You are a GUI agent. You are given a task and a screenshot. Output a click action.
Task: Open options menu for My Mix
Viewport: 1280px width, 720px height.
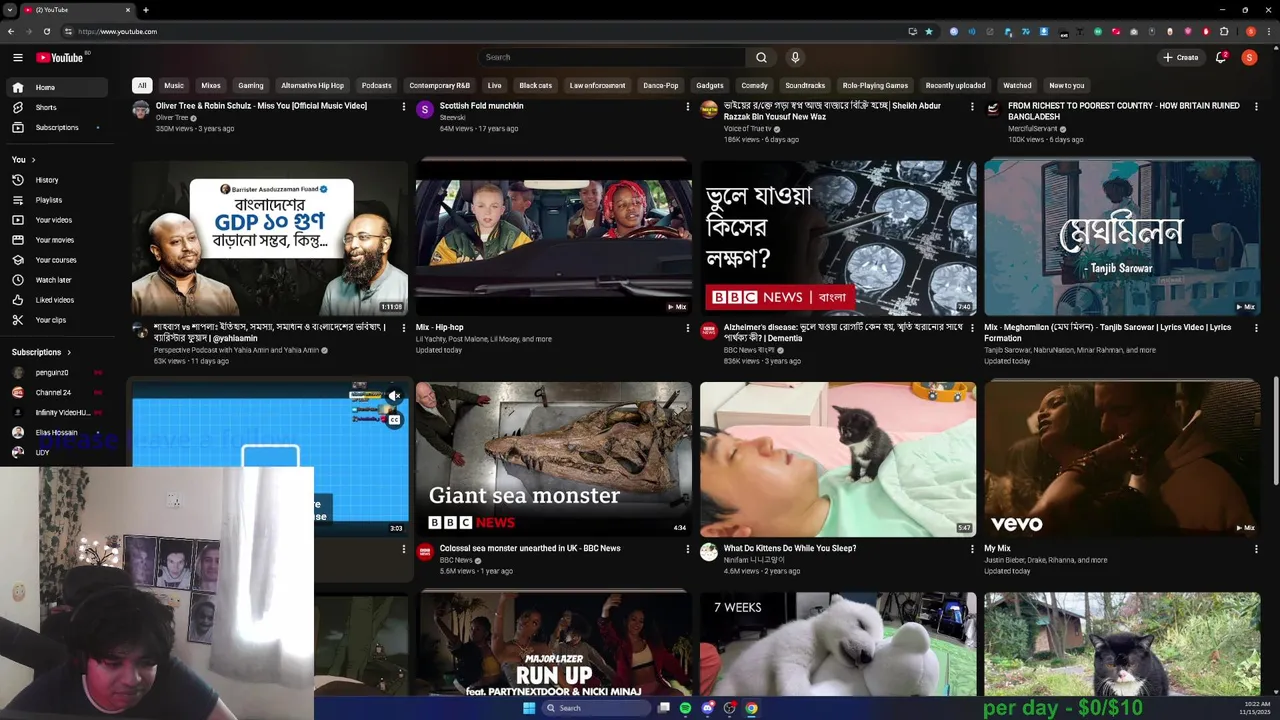pyautogui.click(x=1256, y=549)
